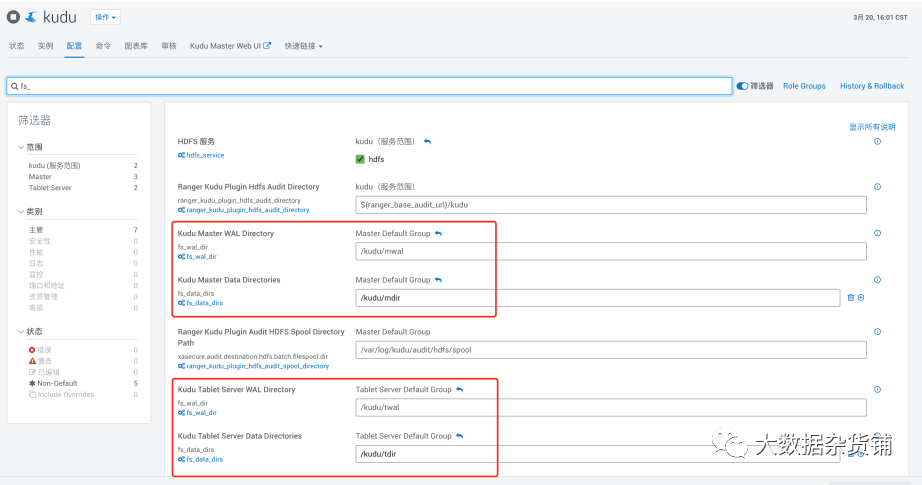922x485 pixels.
Task: Open History & Rollback link
Action: (x=872, y=86)
